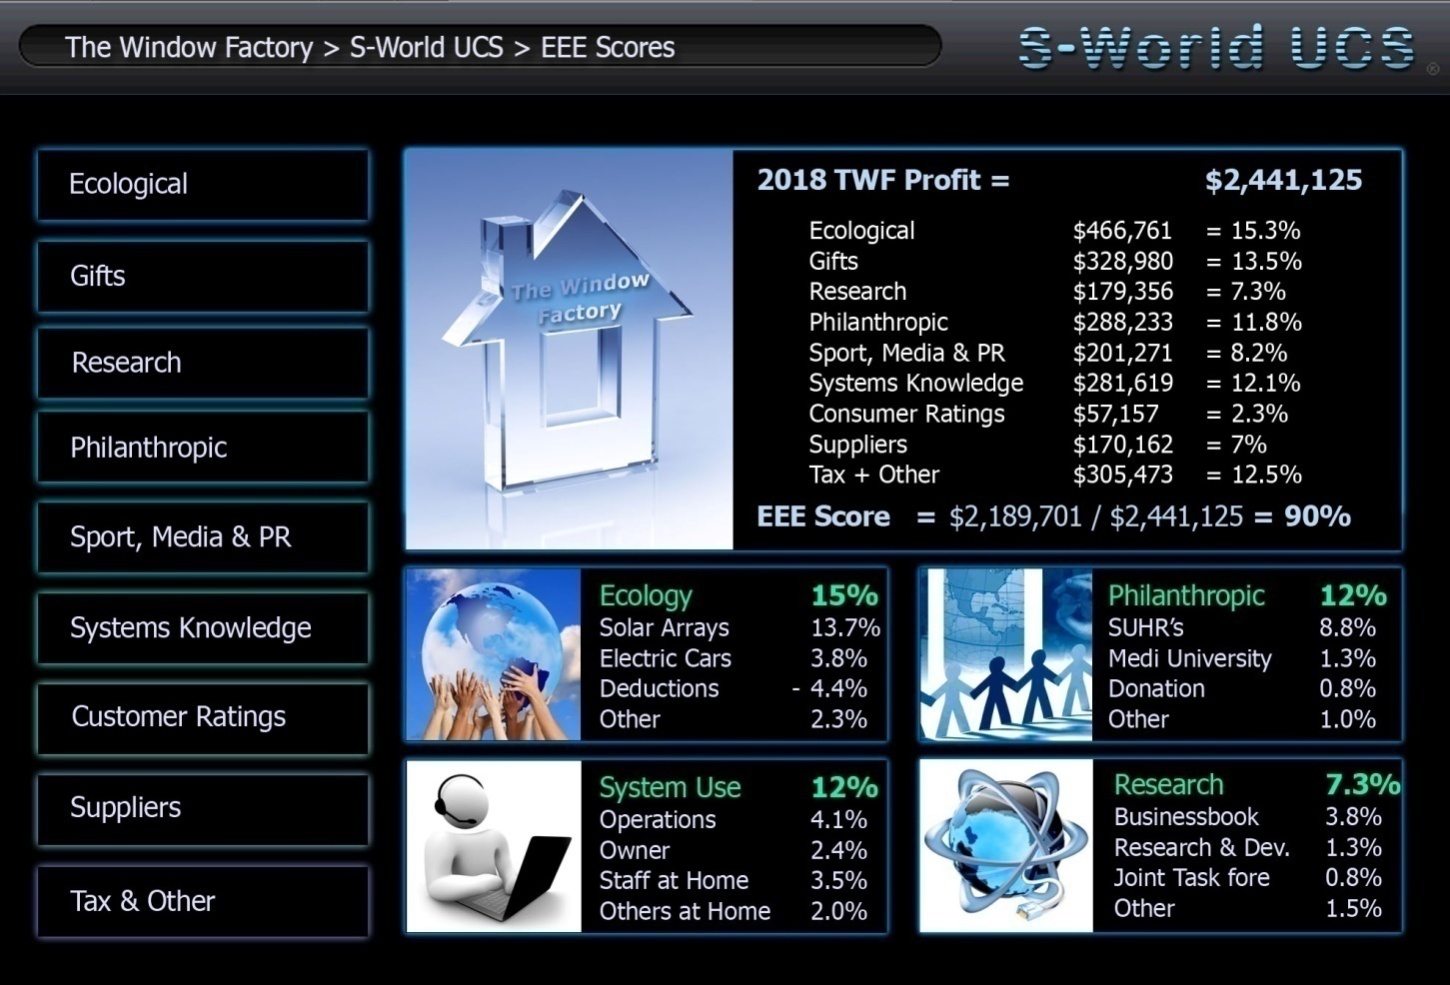
Task: Click the Ecology 15% total
Action: [x=844, y=596]
